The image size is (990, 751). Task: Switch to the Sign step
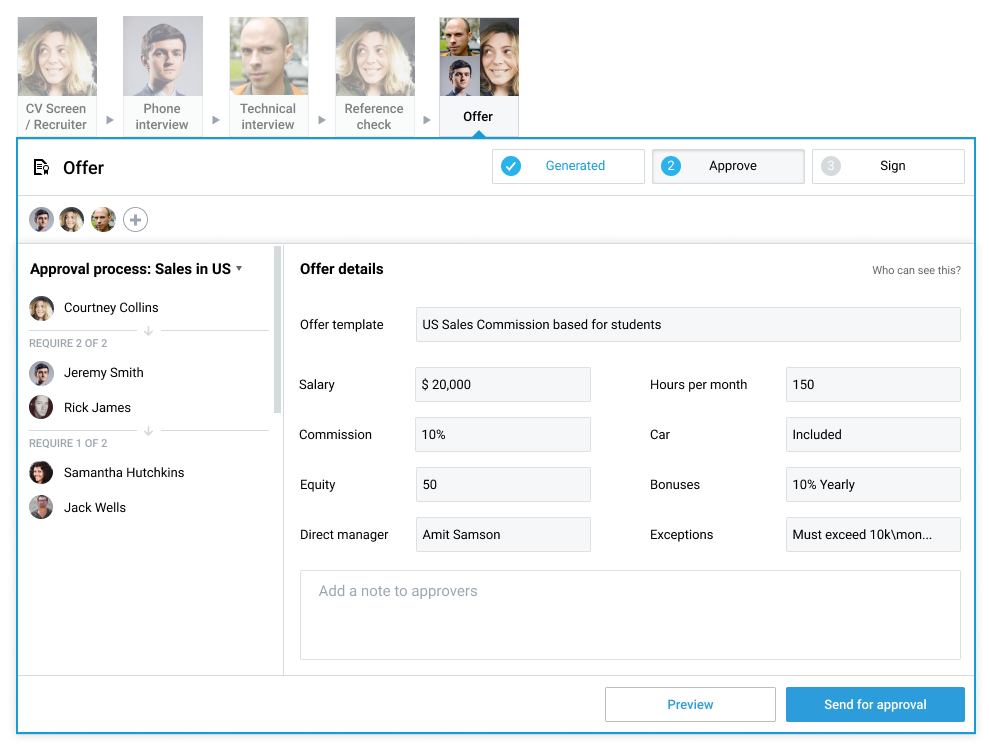(x=888, y=166)
